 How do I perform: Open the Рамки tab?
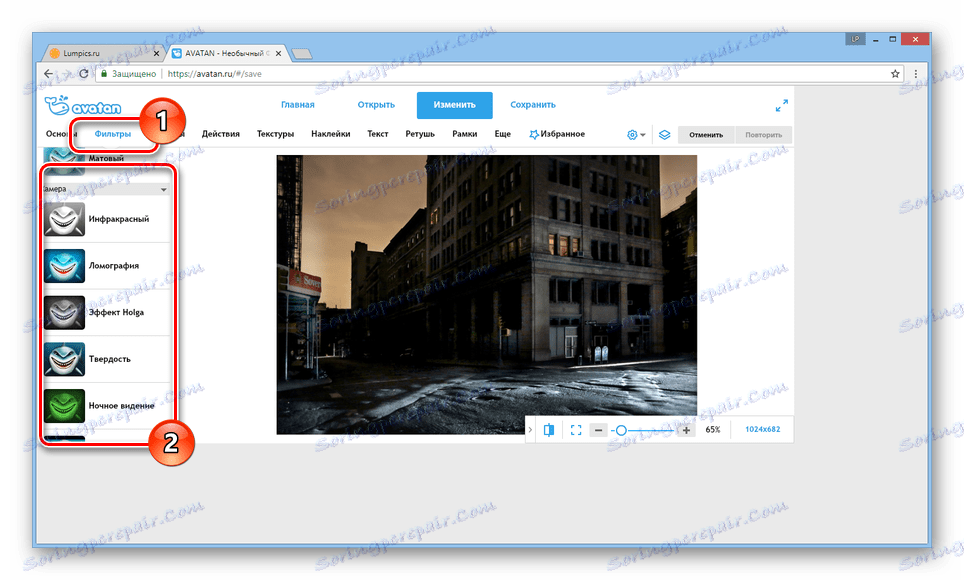click(464, 134)
